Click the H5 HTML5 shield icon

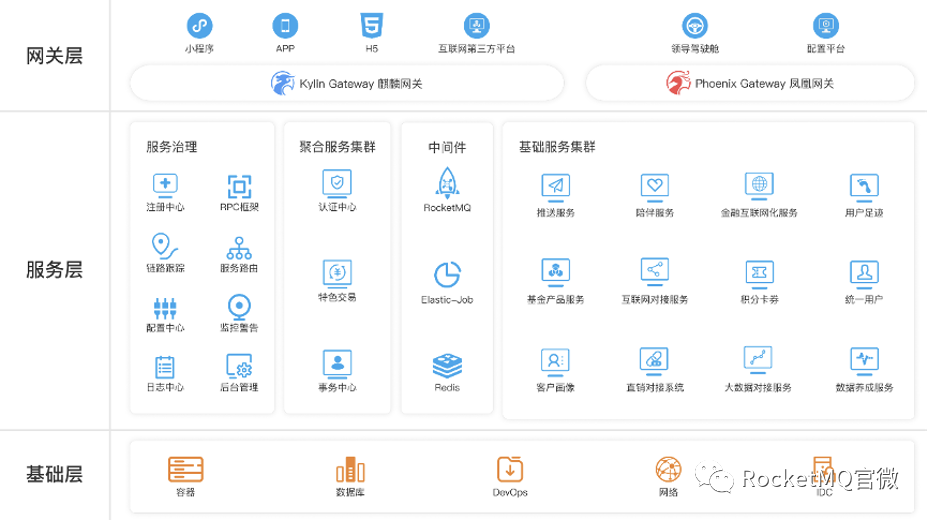click(372, 25)
